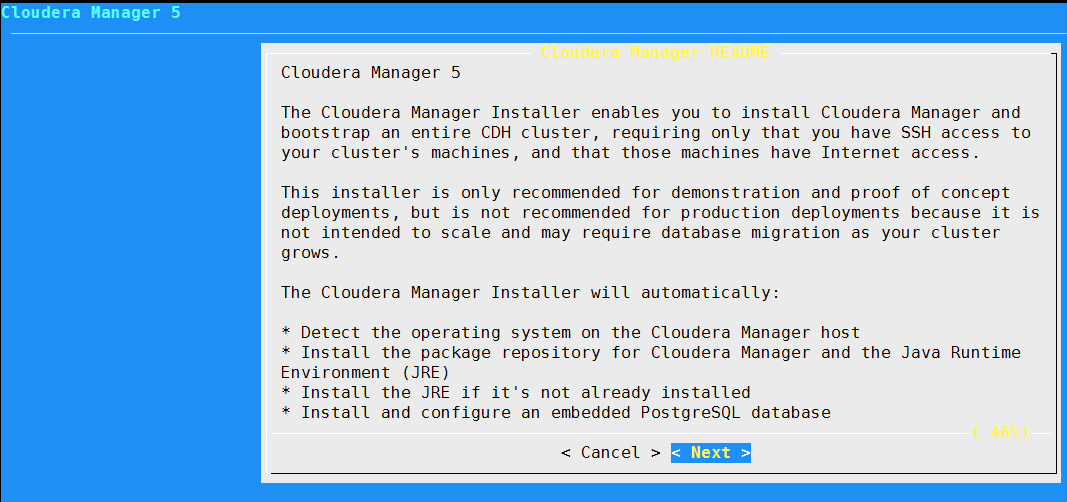Select the Install the JRE bullet line
This screenshot has width=1067, height=502.
pos(516,392)
